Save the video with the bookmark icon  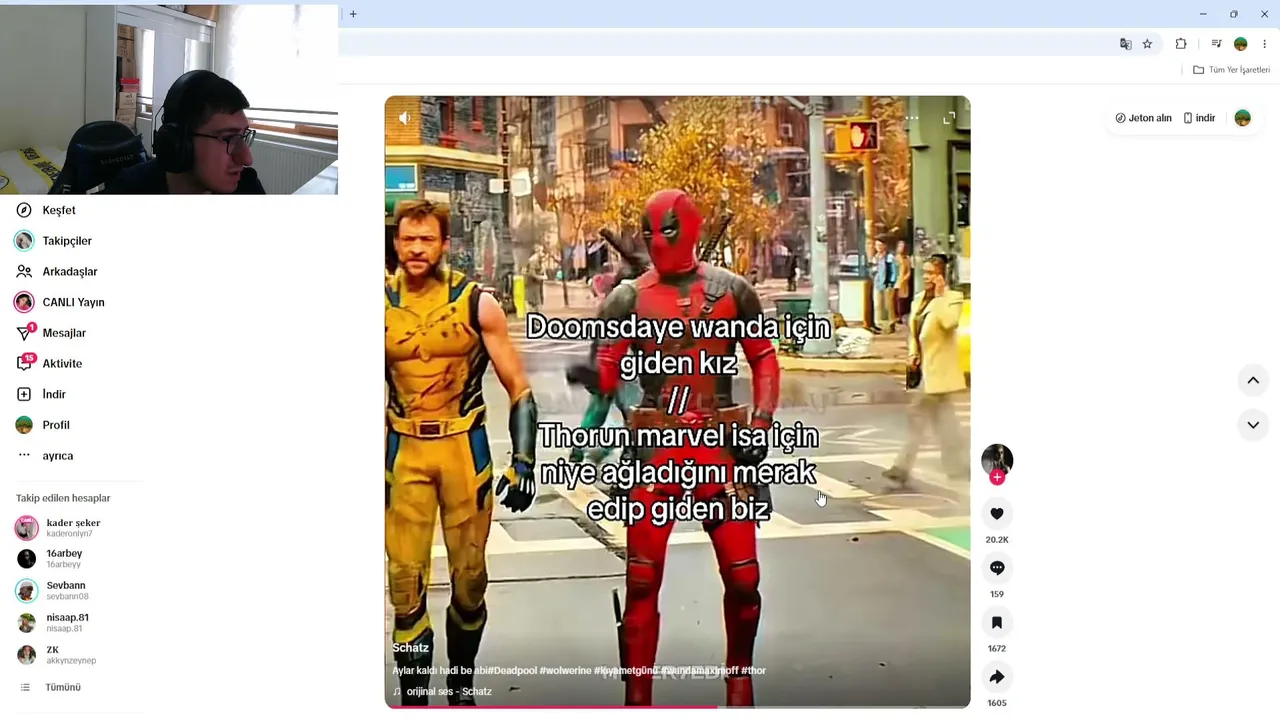click(997, 623)
